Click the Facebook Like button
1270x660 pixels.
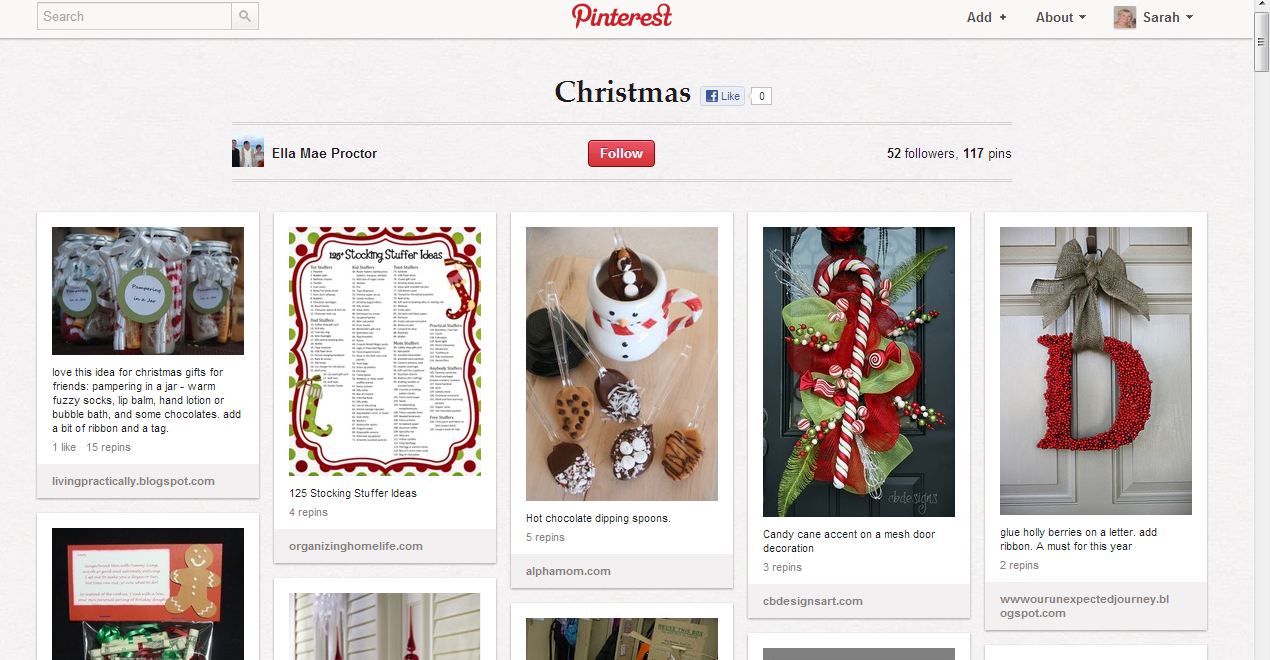[x=723, y=96]
